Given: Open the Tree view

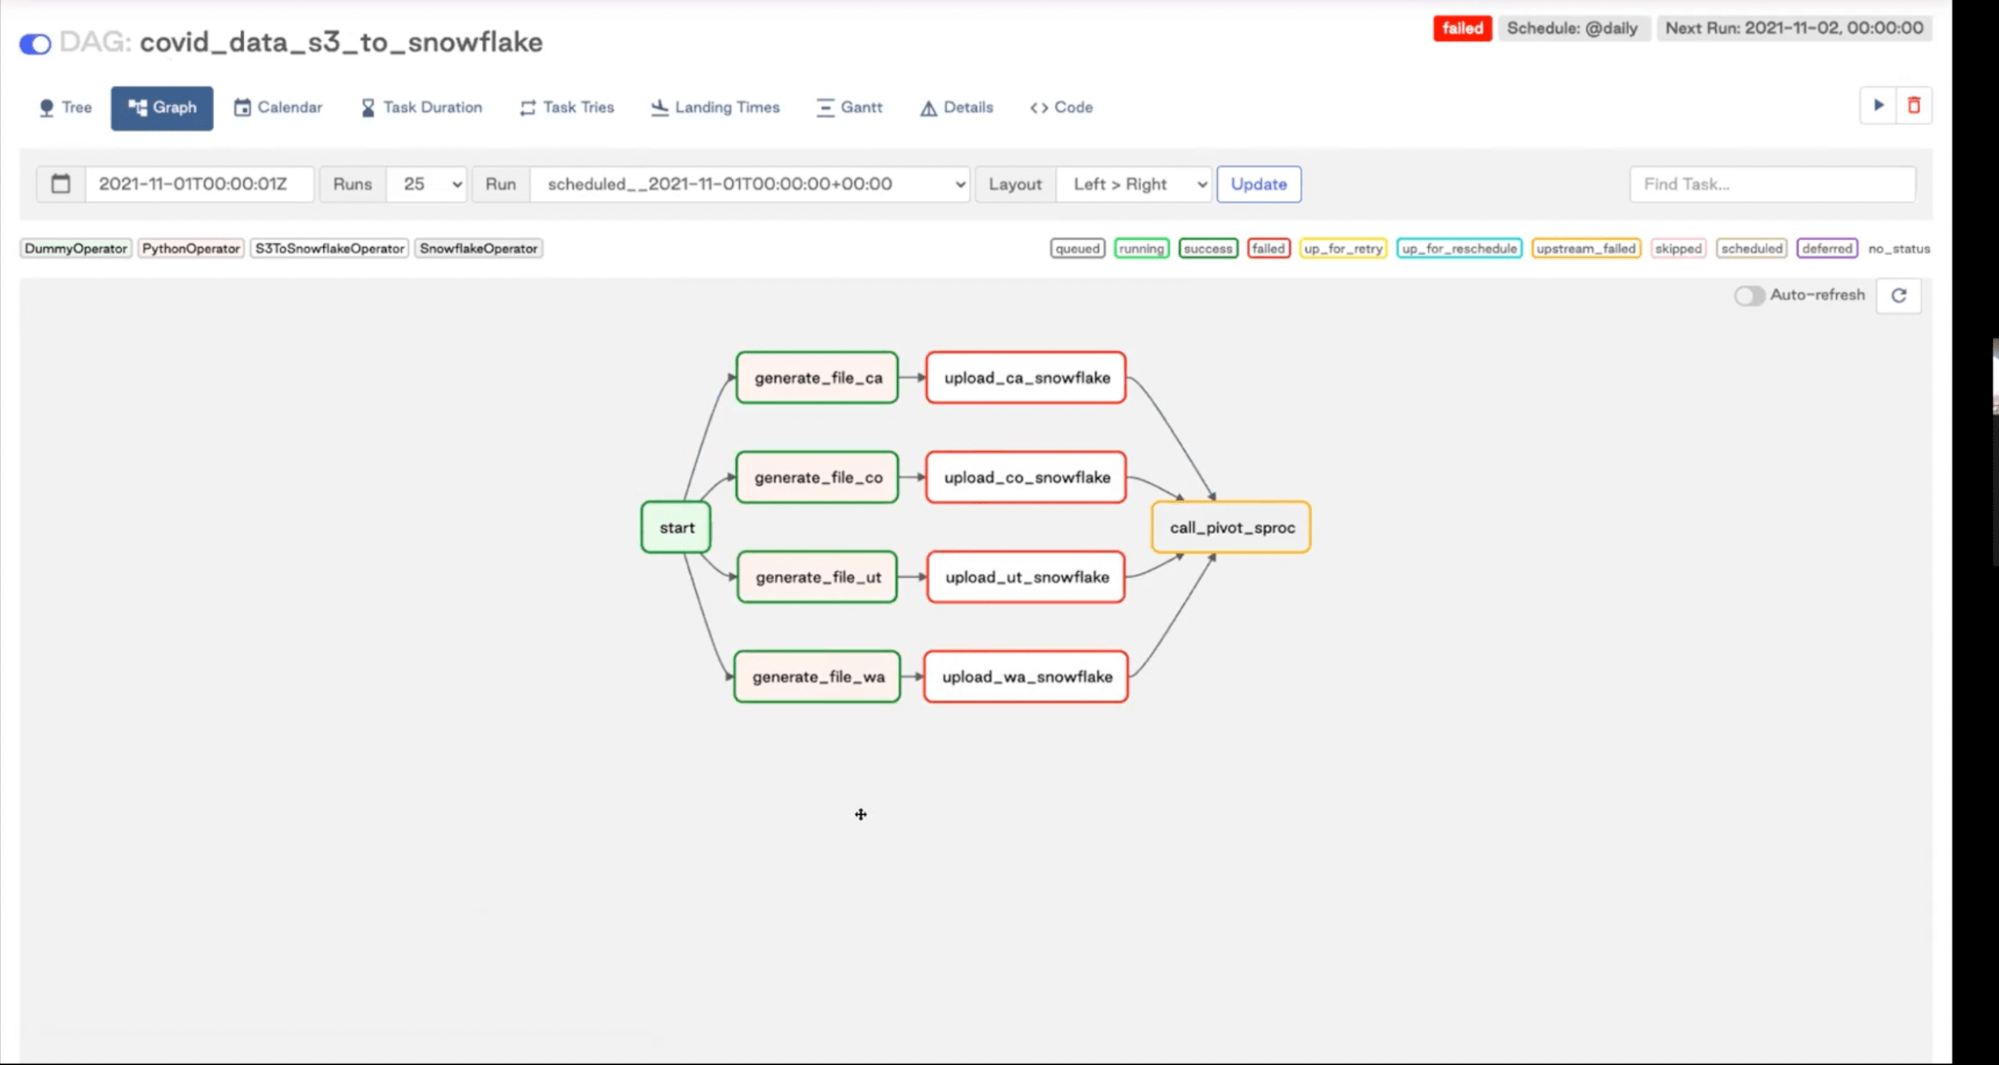Looking at the screenshot, I should pos(65,107).
